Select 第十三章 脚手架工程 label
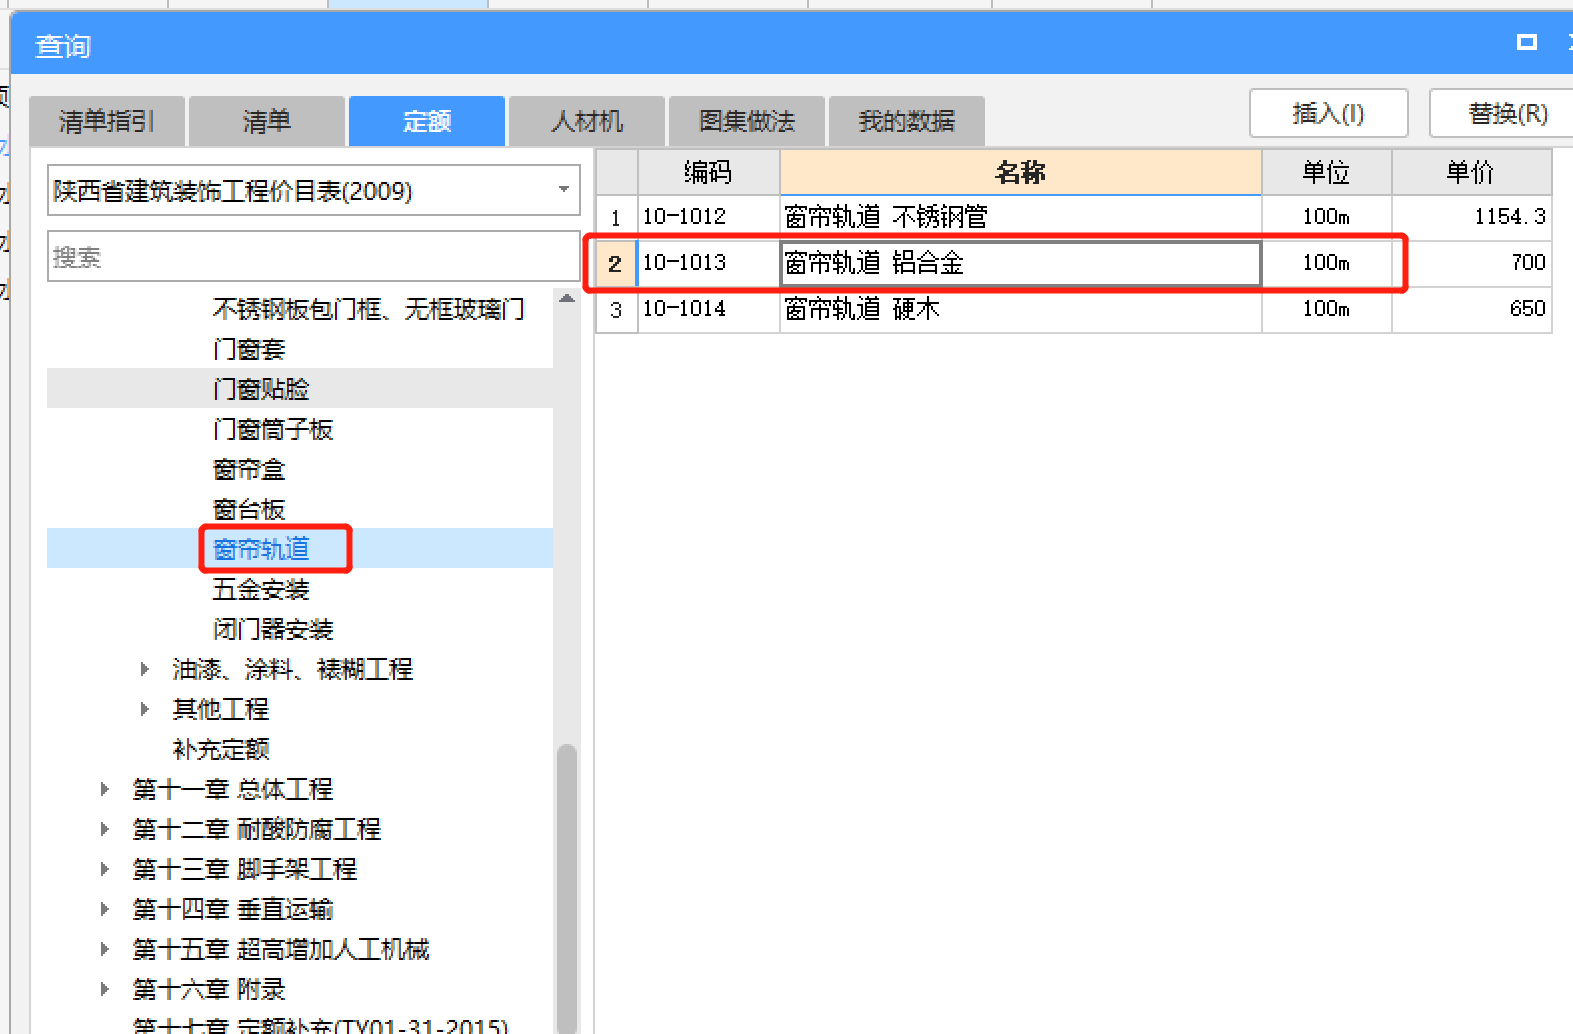The height and width of the screenshot is (1034, 1573). [245, 869]
